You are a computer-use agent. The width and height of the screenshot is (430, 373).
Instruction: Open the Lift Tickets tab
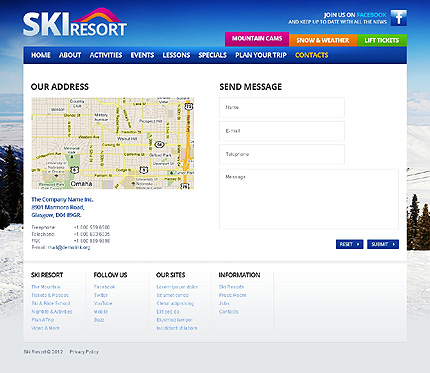382,40
